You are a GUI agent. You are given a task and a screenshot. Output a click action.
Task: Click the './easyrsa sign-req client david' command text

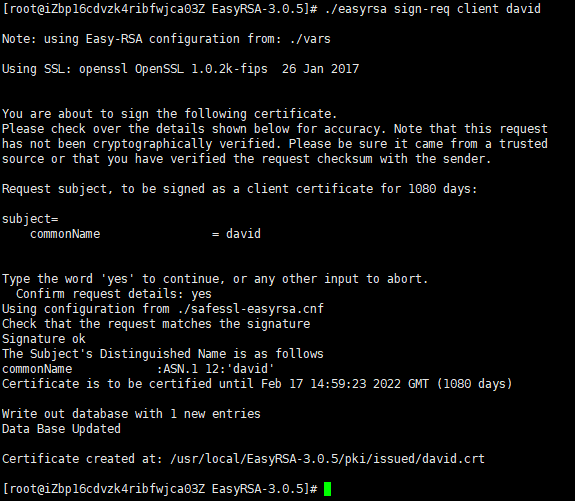(x=433, y=8)
